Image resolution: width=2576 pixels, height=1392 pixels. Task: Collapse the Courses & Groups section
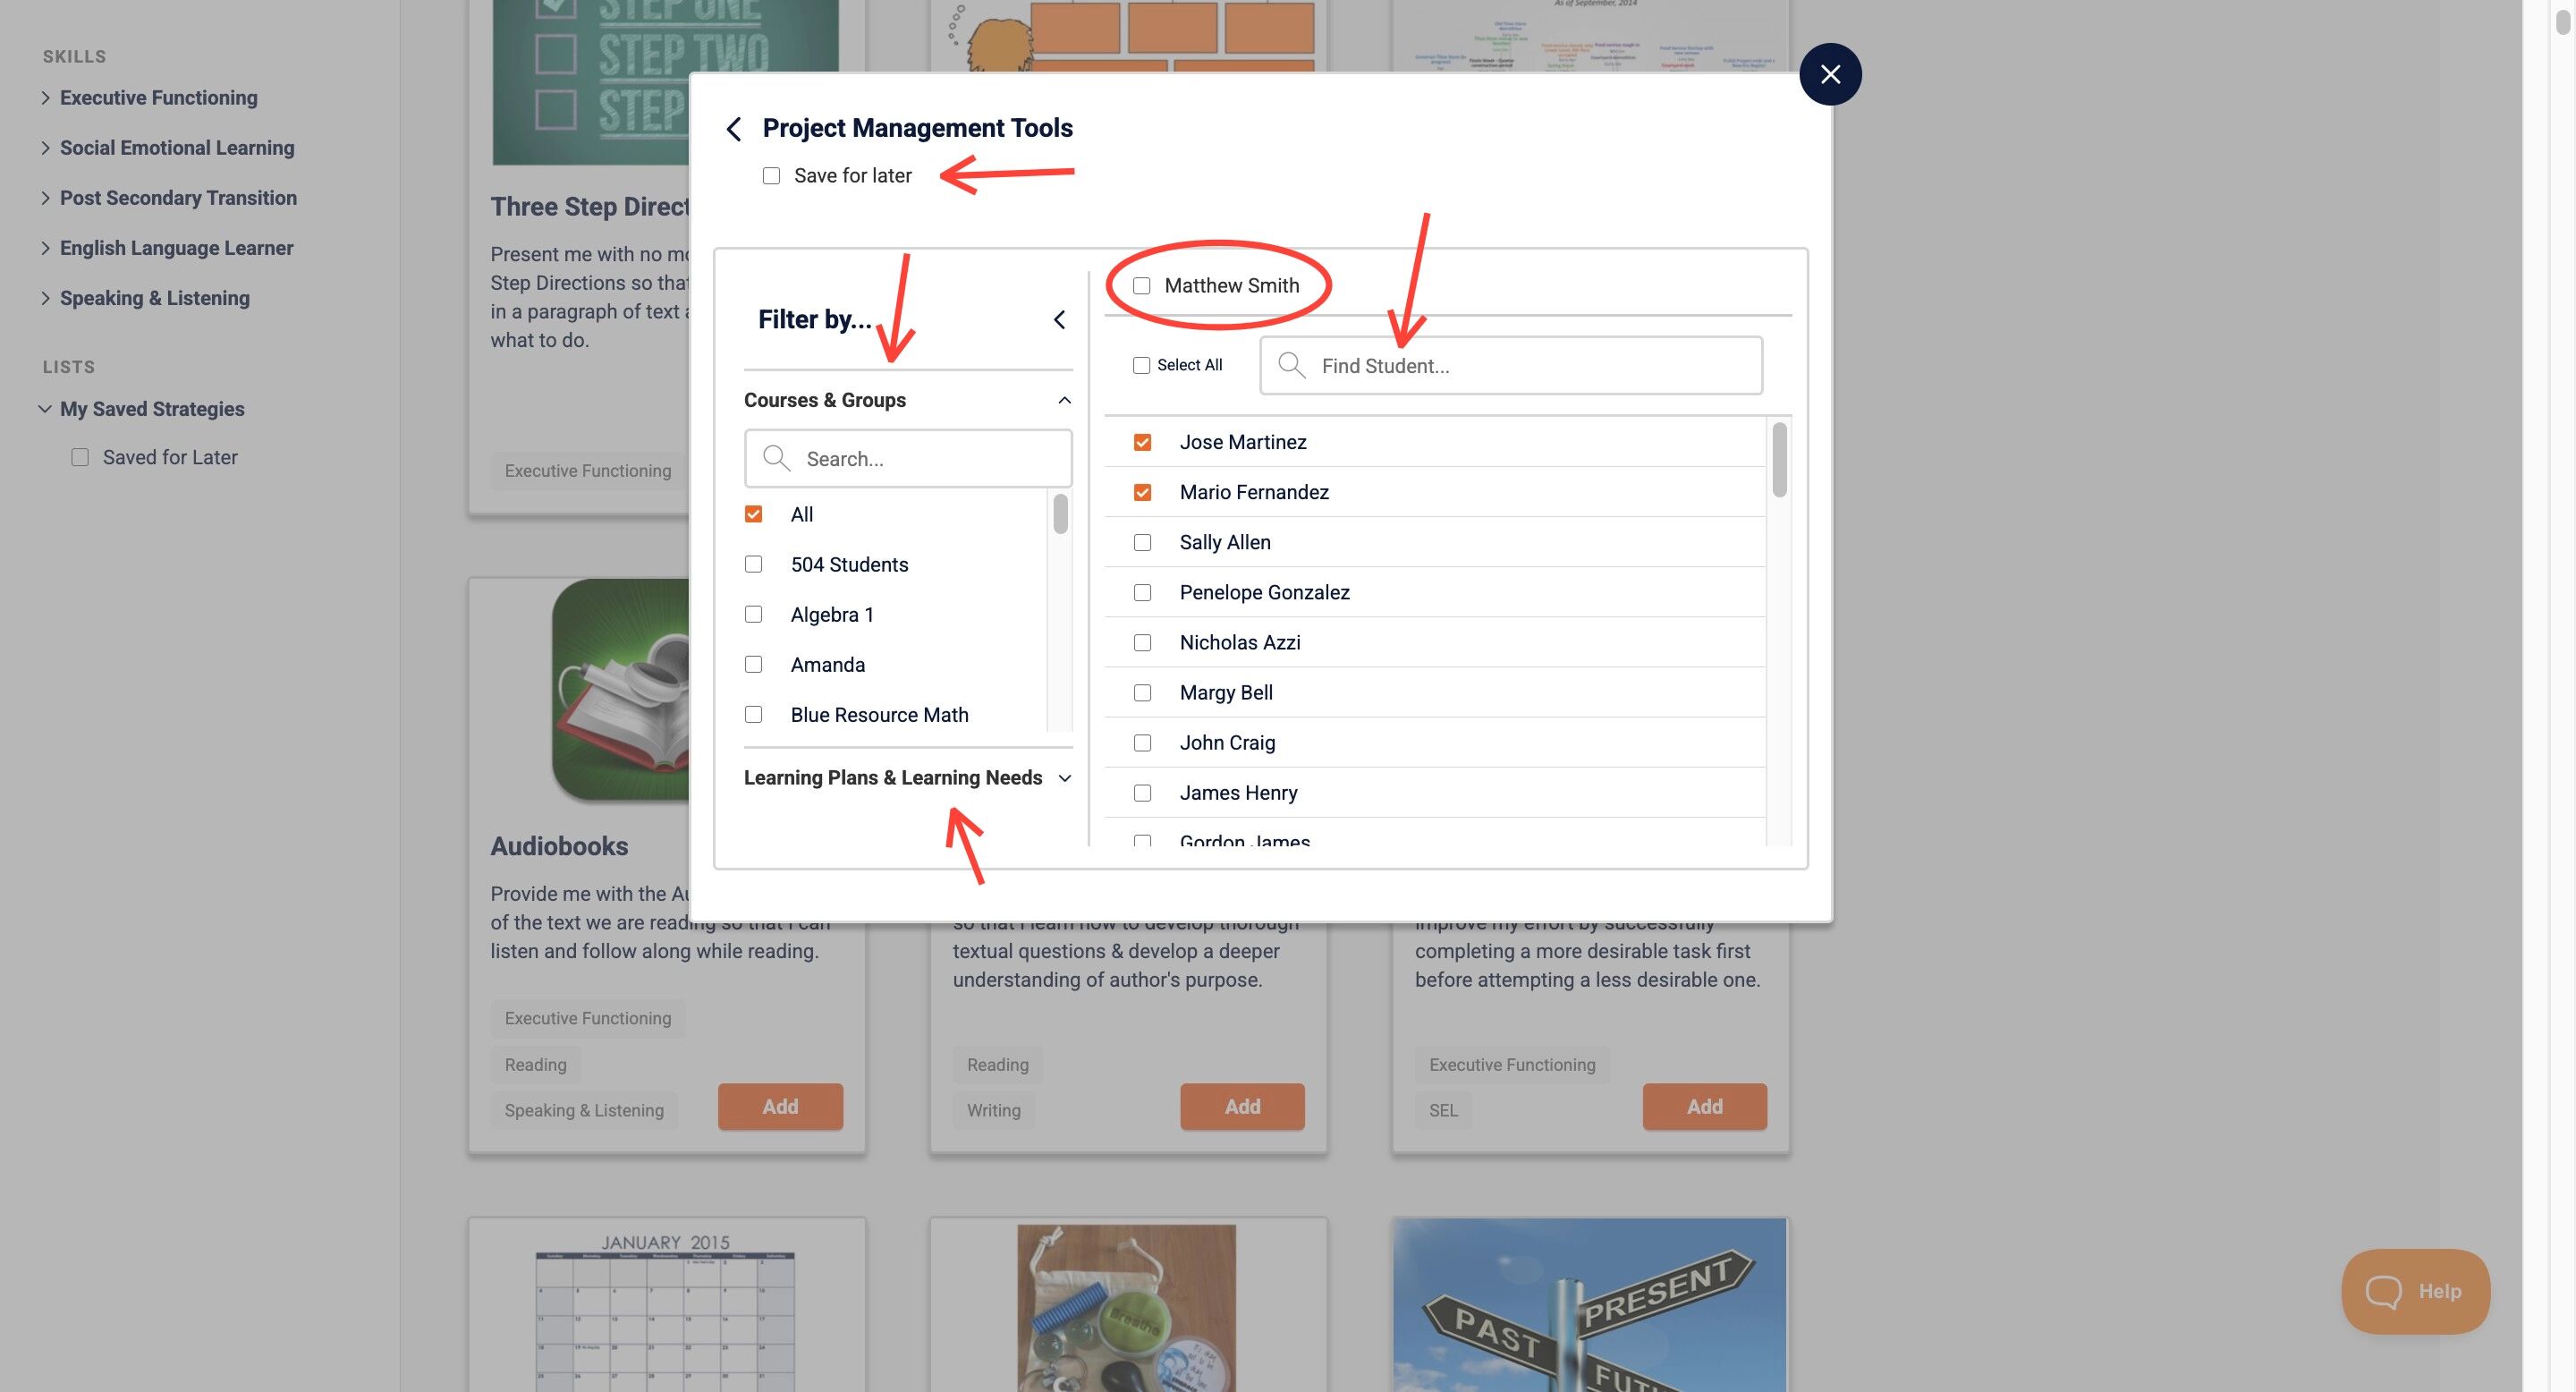(1064, 400)
